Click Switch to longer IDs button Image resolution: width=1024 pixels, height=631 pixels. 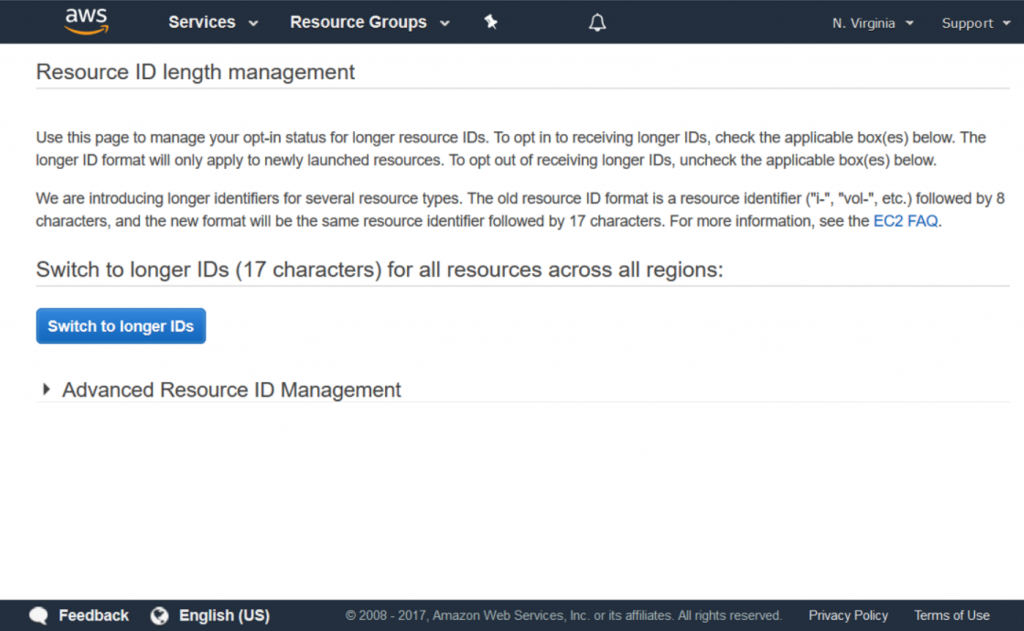pos(121,326)
